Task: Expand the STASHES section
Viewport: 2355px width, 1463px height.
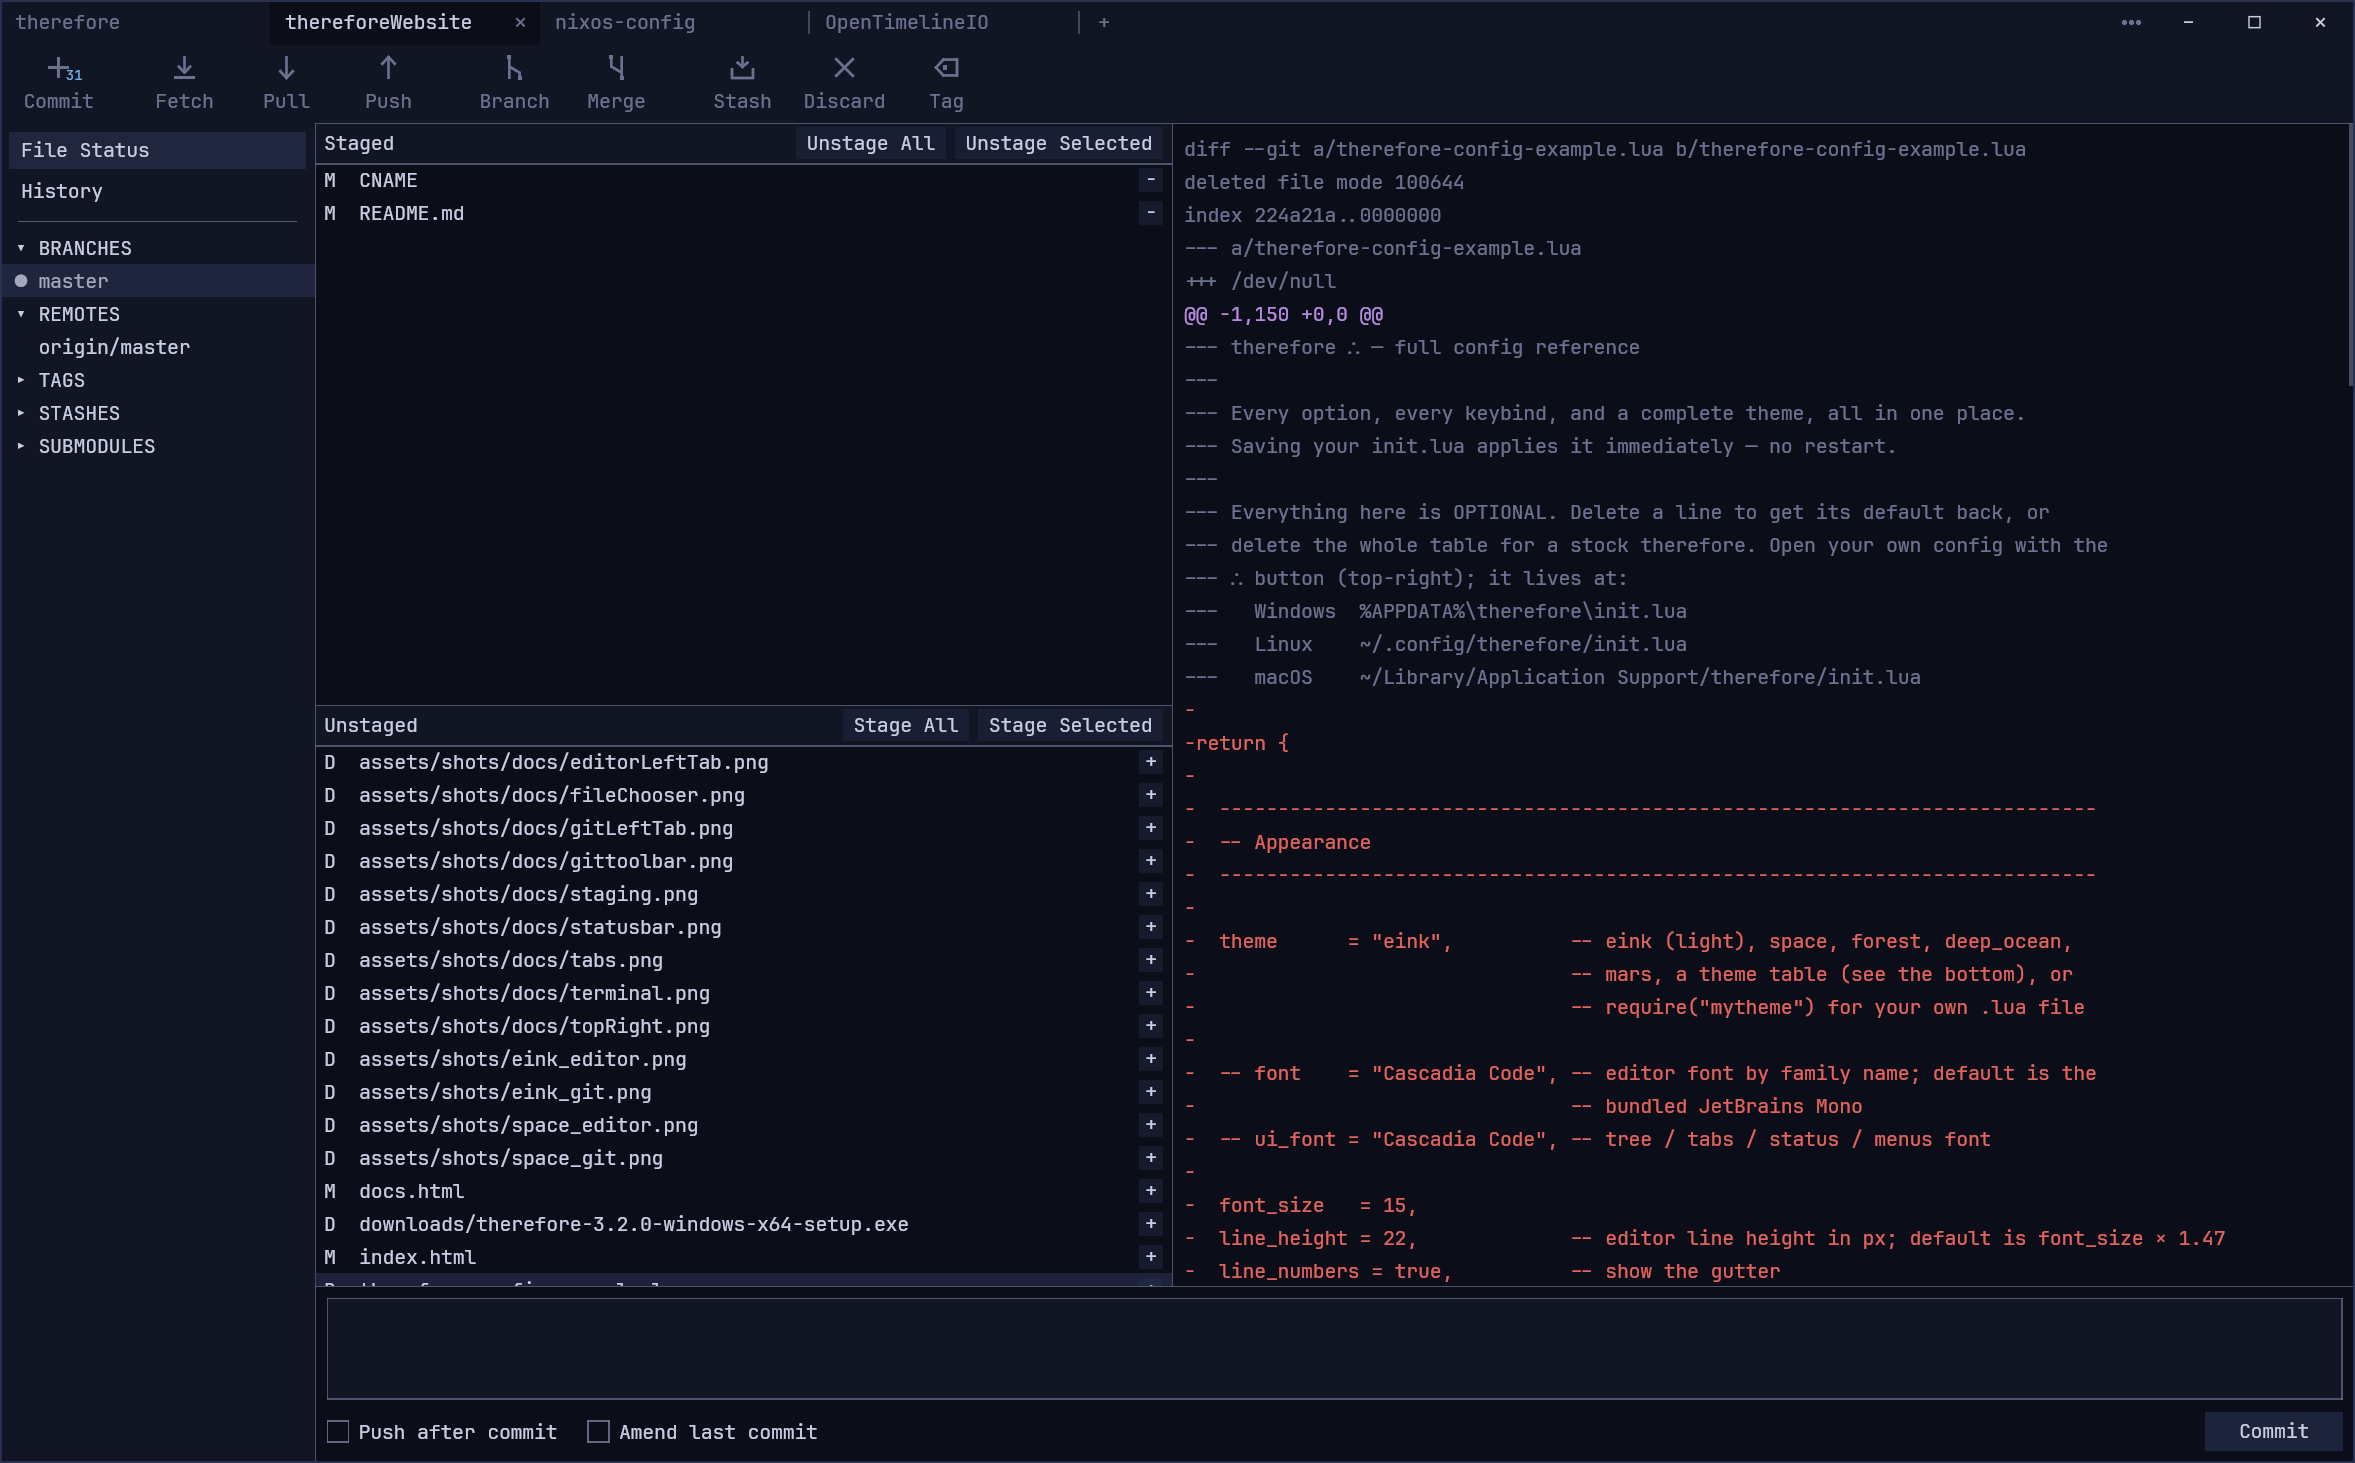Action: [21, 413]
